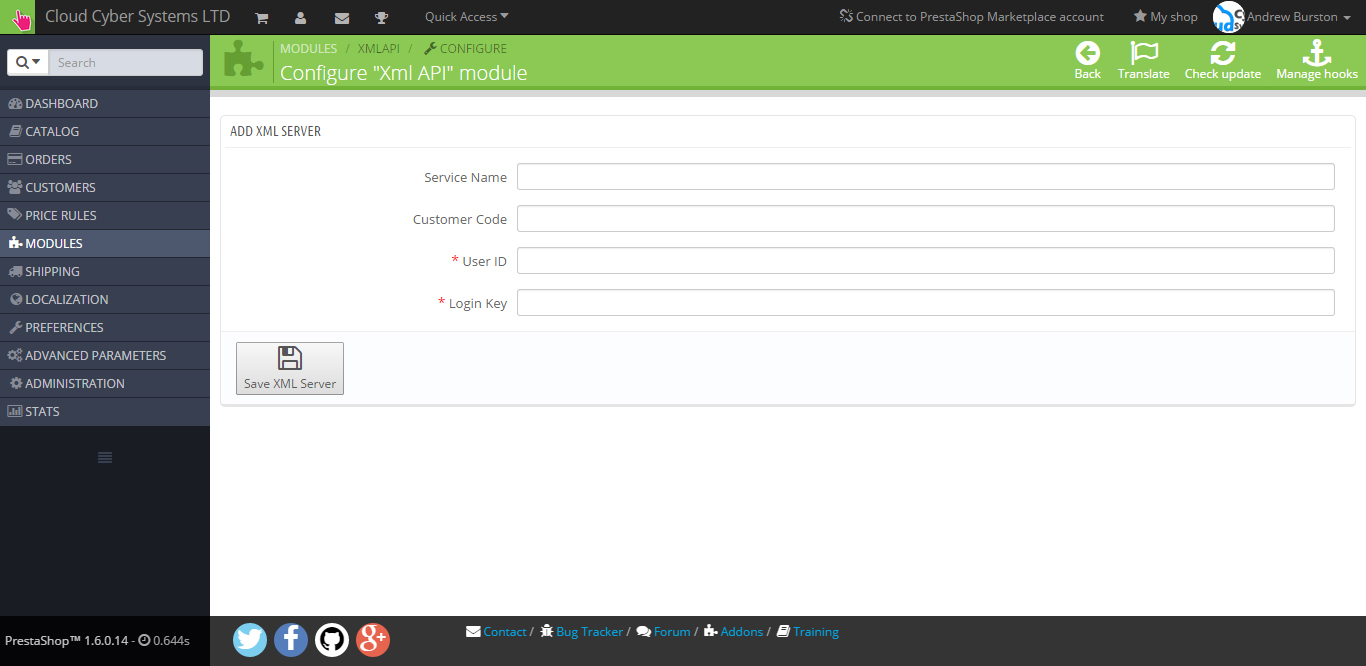
Task: Open the Google Plus icon in footer
Action: [373, 640]
